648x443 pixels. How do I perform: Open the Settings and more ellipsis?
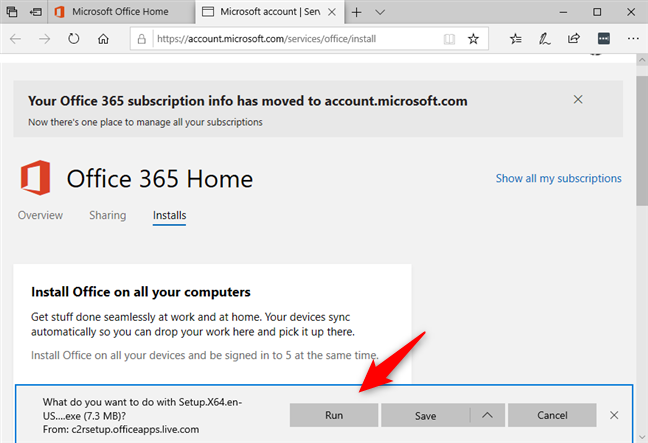pos(633,38)
